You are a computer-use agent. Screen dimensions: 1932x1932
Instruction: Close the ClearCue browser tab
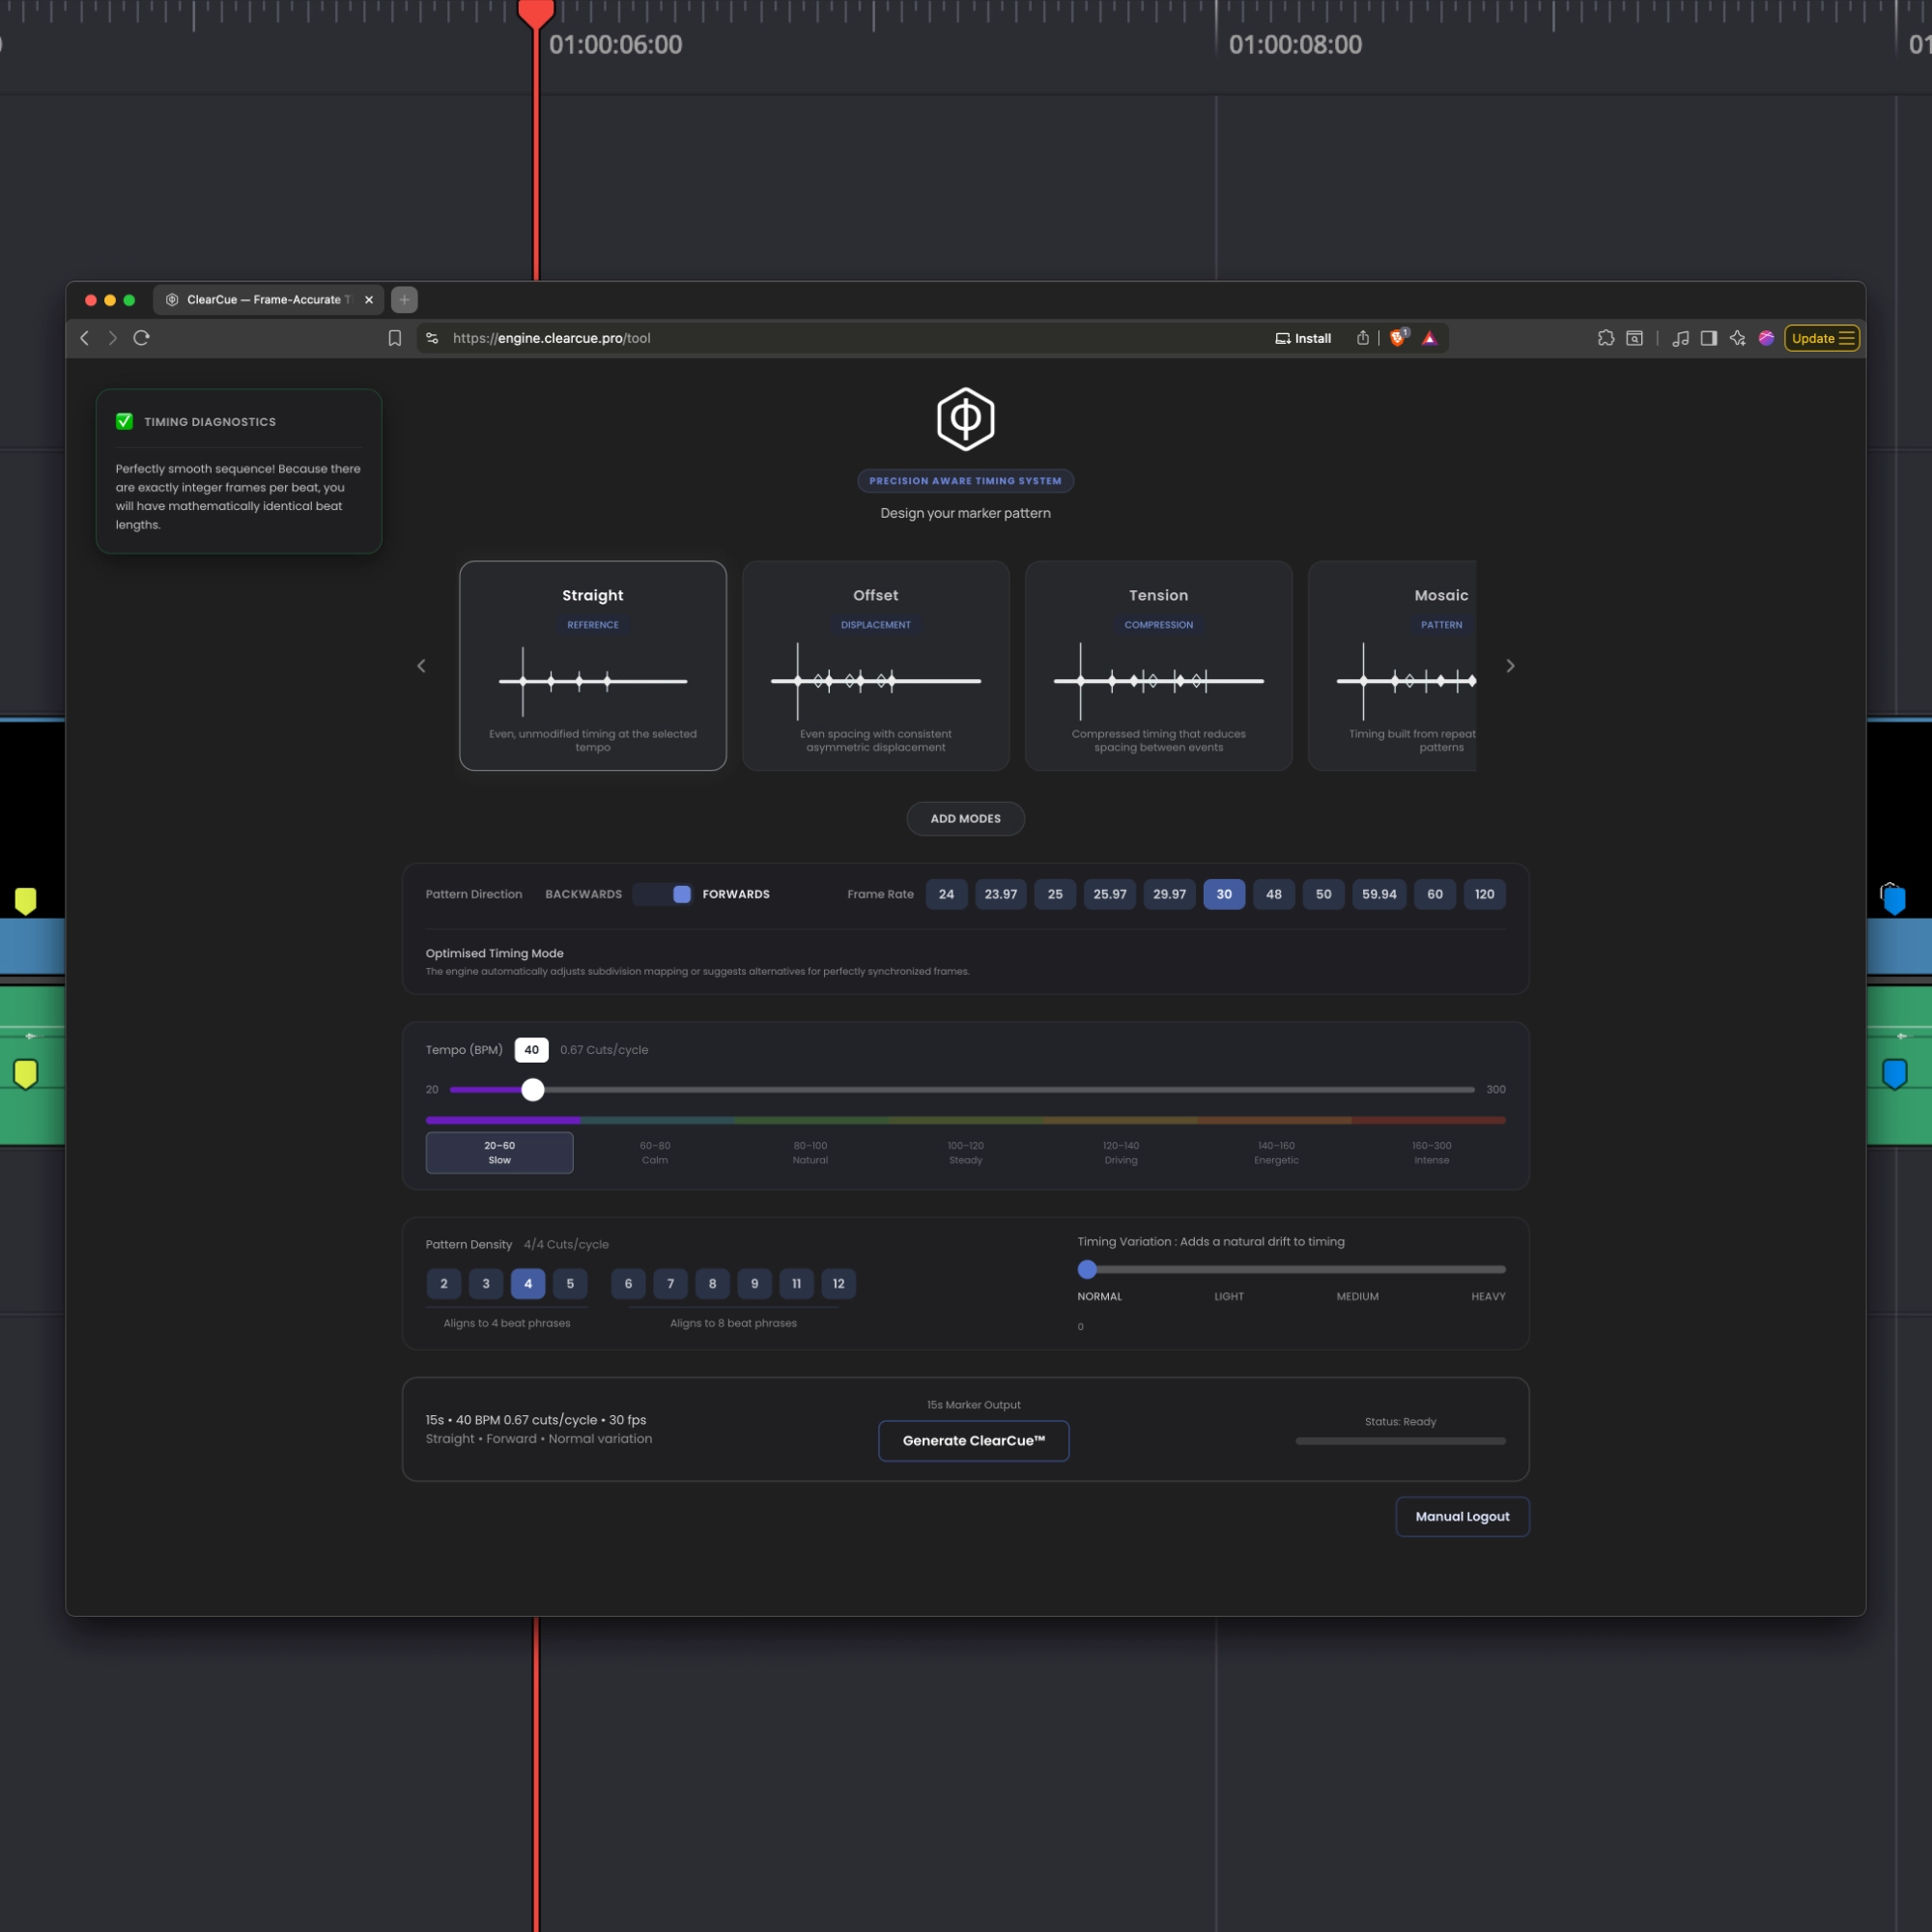(x=369, y=299)
